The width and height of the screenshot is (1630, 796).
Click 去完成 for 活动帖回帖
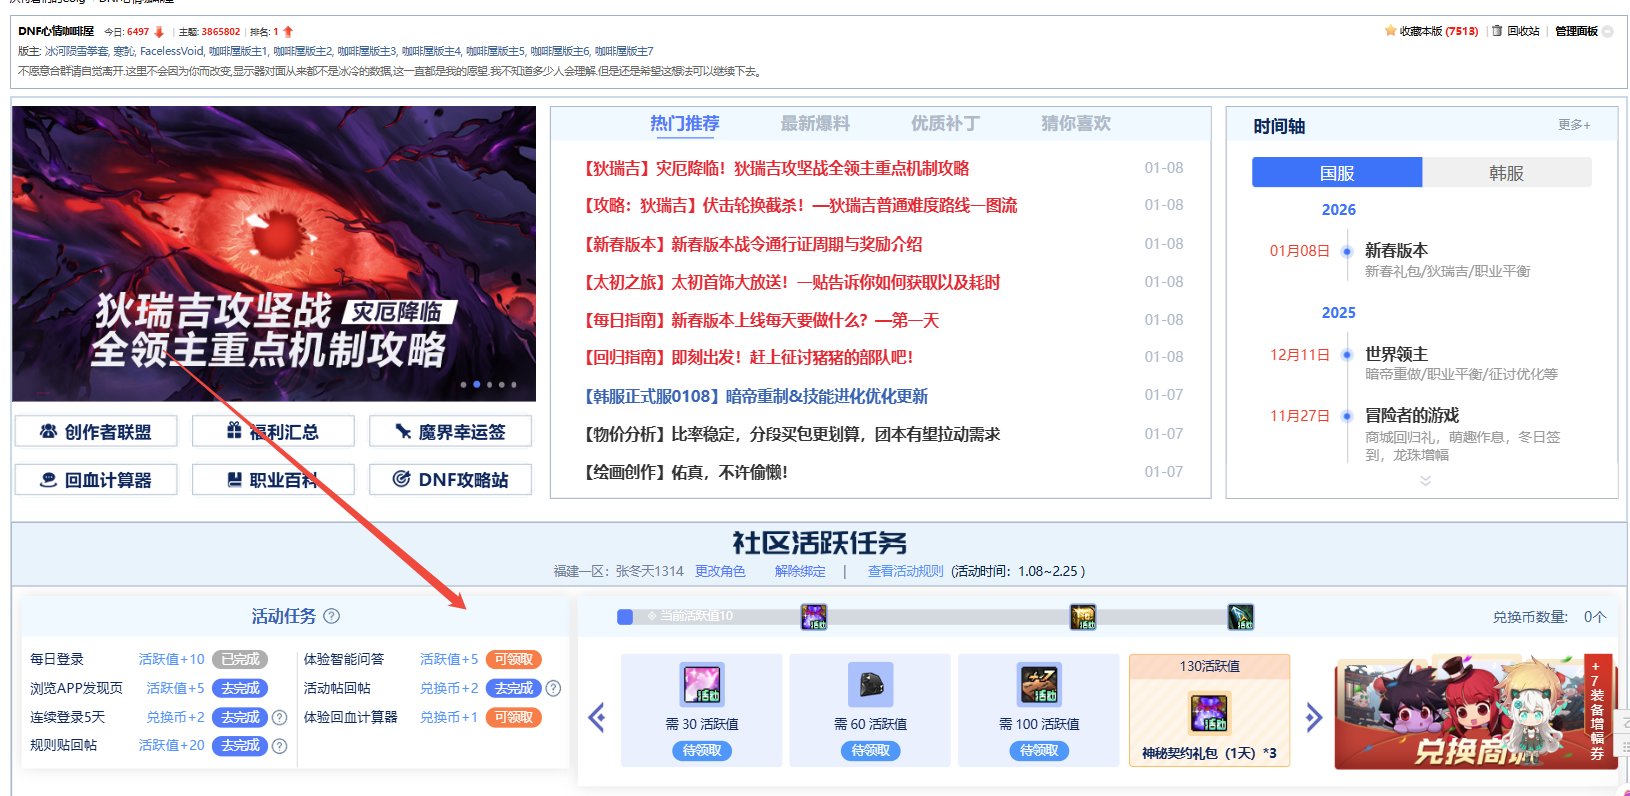pyautogui.click(x=514, y=688)
